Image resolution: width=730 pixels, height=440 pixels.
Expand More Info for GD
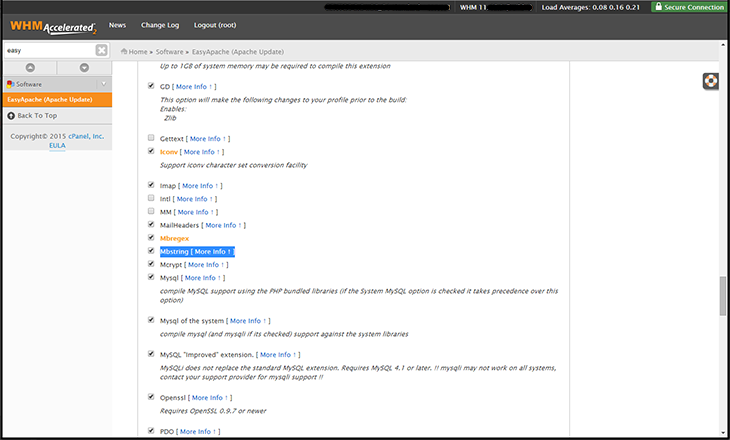(x=194, y=87)
